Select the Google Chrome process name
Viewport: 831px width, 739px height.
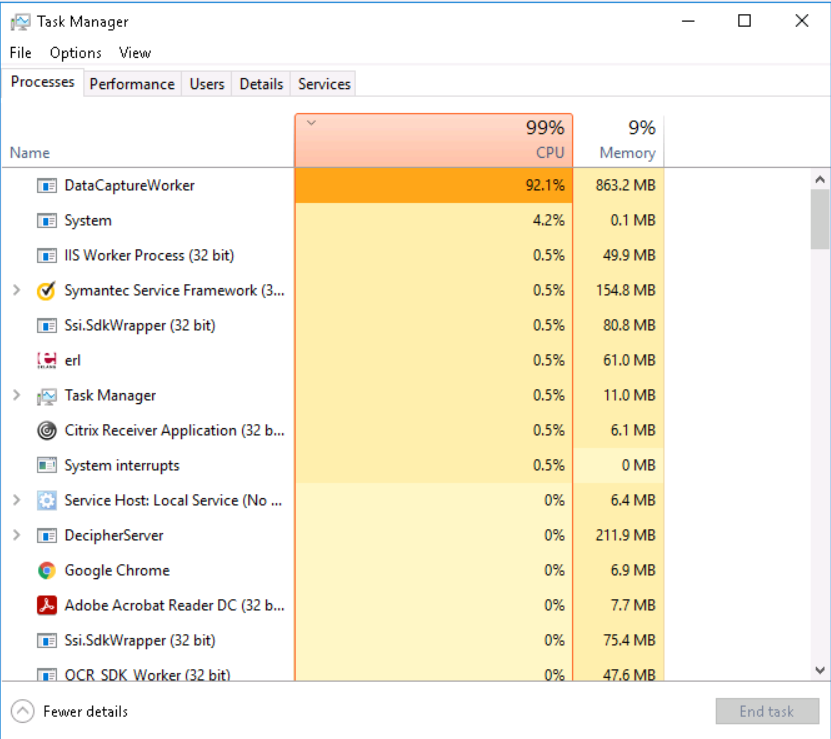[117, 570]
